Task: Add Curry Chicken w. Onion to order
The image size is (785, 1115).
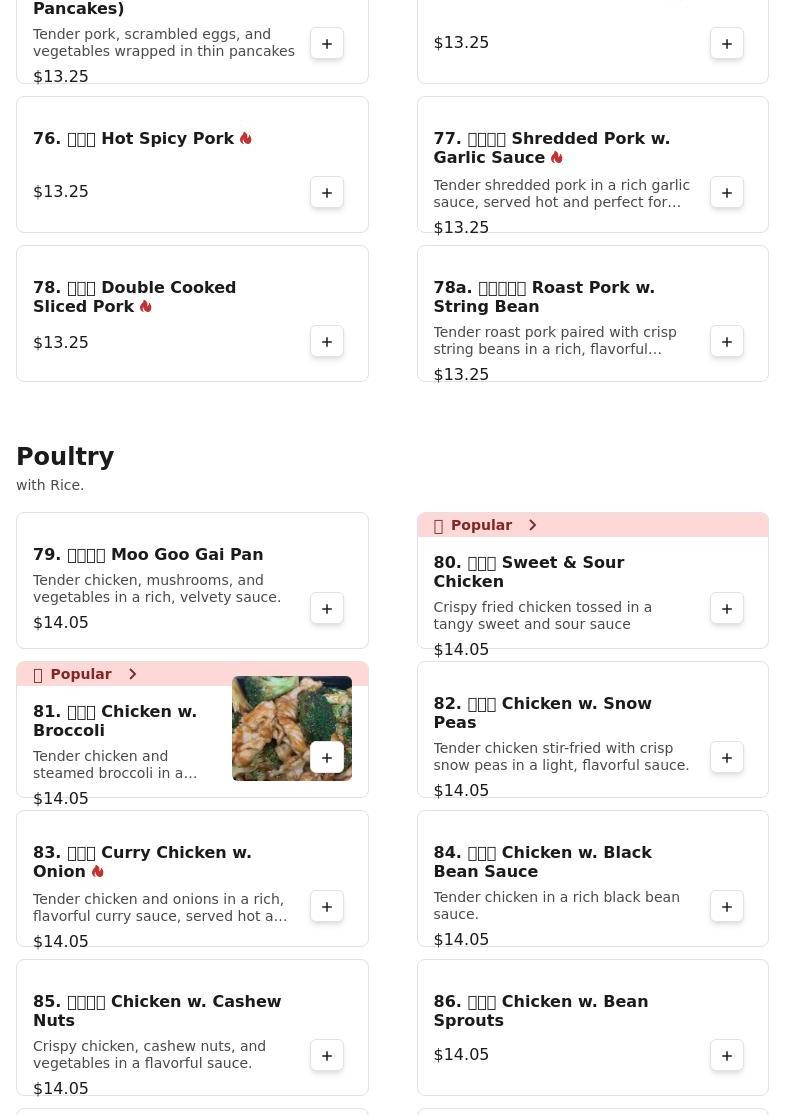Action: pos(327,906)
